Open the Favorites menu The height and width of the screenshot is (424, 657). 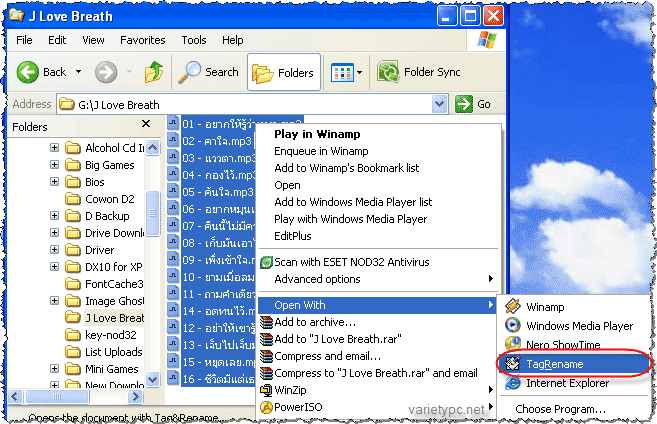(142, 40)
